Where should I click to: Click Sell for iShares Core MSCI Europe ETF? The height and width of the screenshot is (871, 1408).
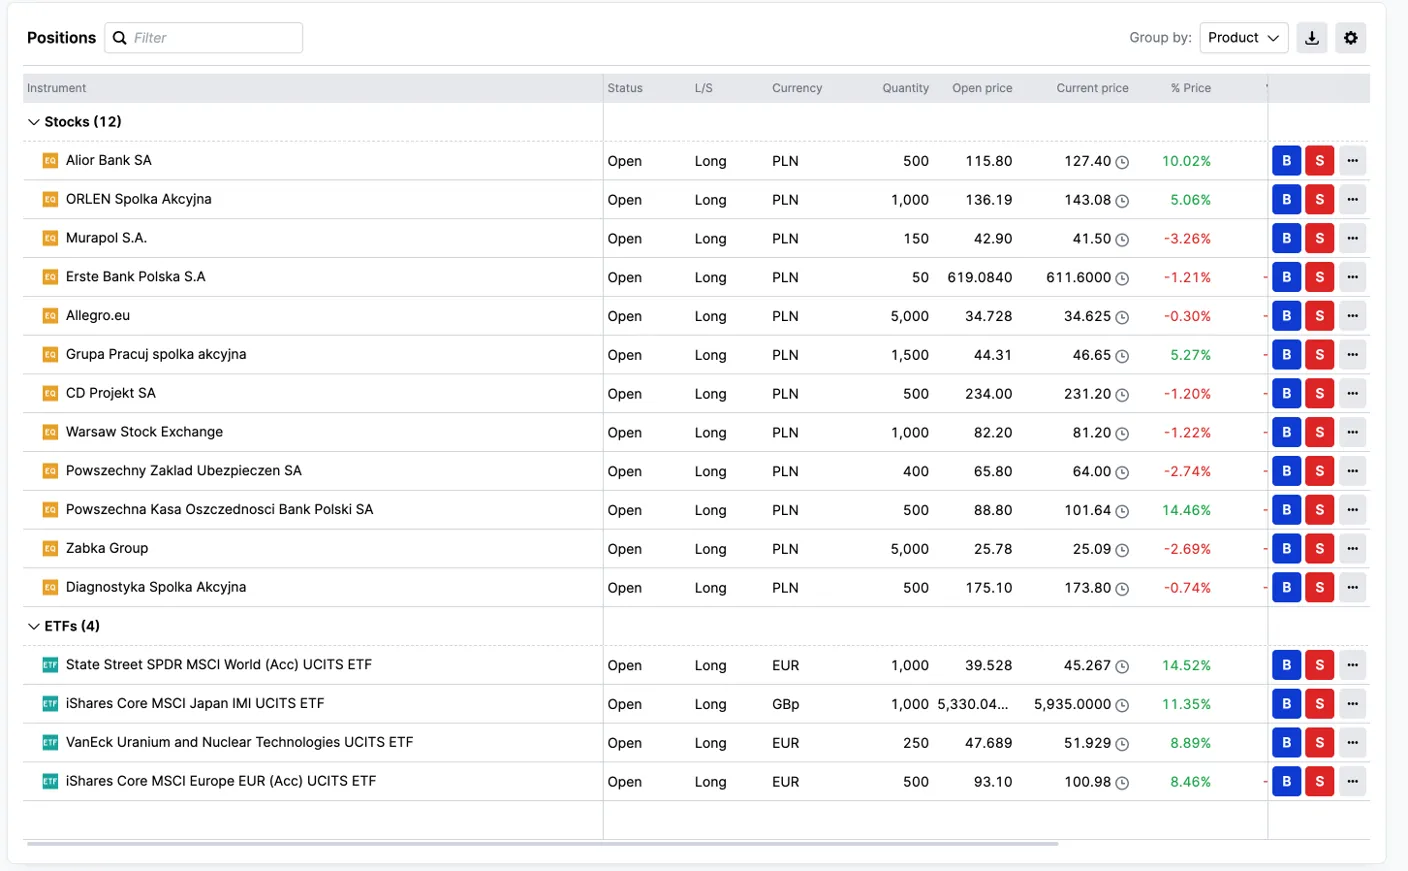click(x=1319, y=781)
